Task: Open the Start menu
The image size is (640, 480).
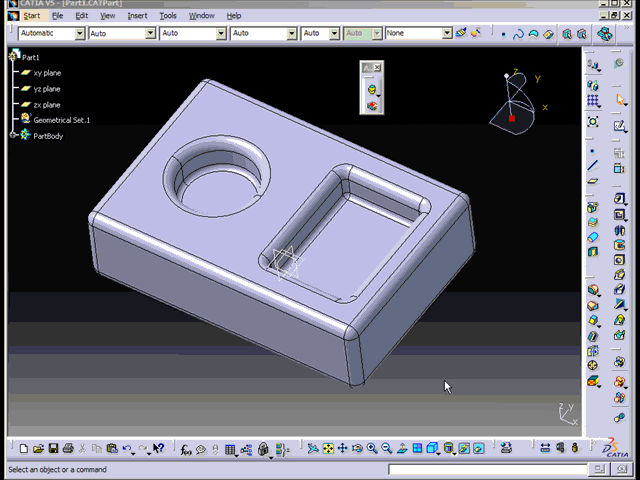Action: click(31, 16)
